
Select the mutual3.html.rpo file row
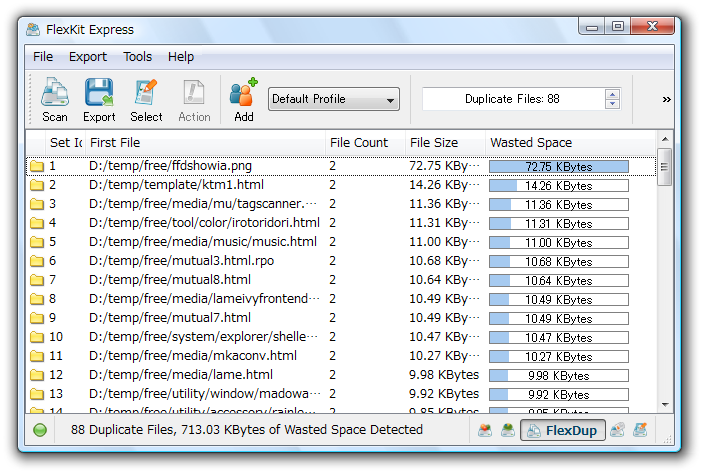[x=341, y=261]
